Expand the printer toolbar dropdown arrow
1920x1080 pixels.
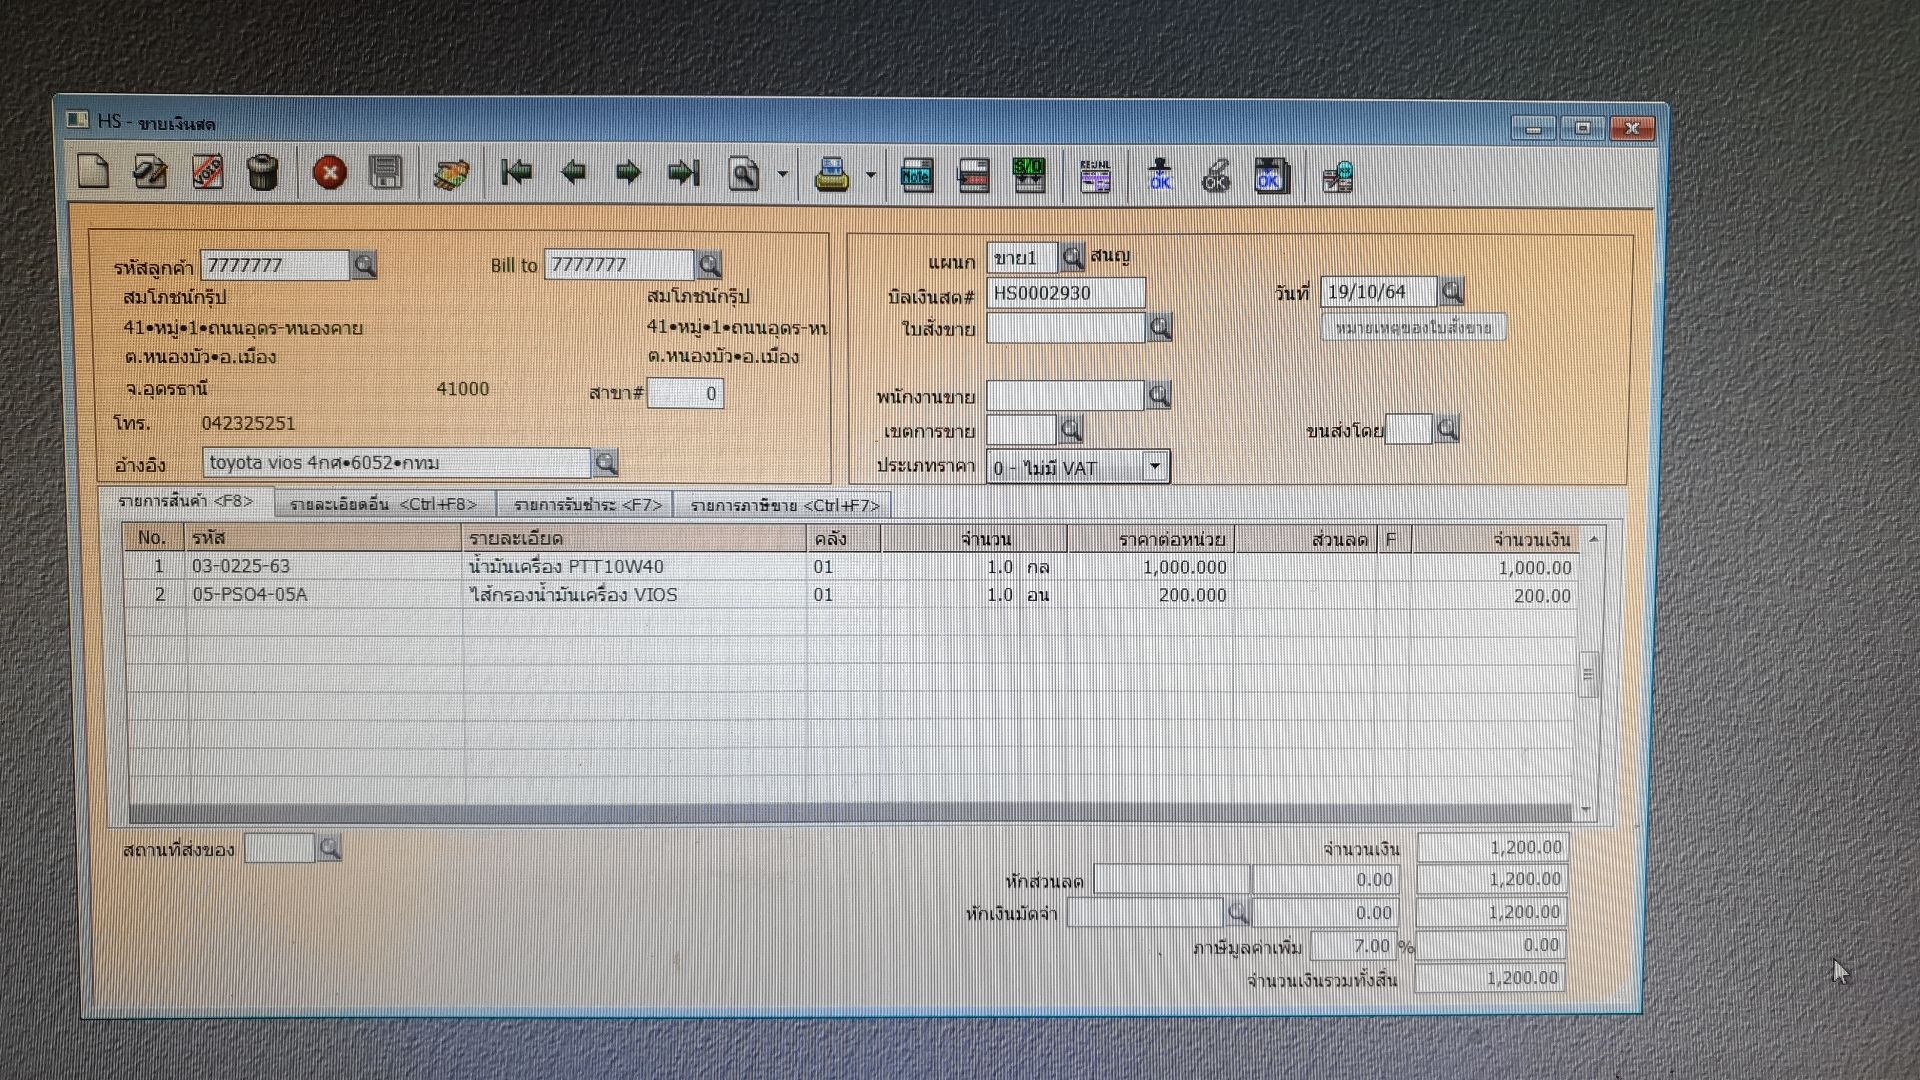(870, 175)
